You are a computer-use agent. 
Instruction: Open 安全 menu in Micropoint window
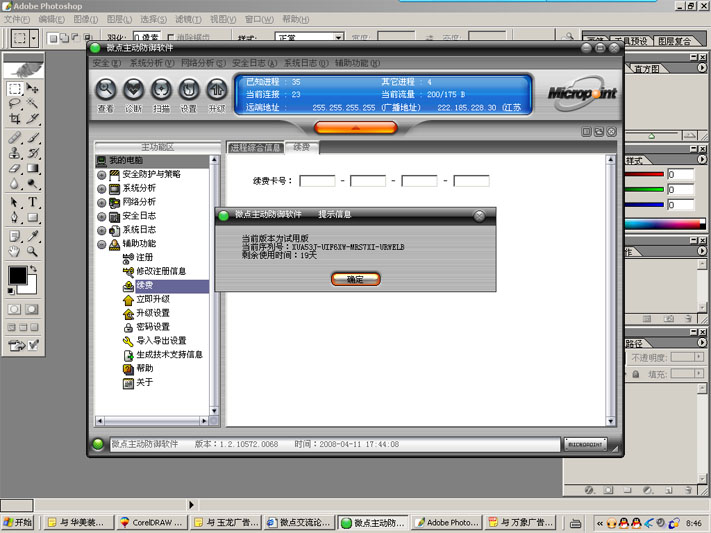tap(107, 63)
